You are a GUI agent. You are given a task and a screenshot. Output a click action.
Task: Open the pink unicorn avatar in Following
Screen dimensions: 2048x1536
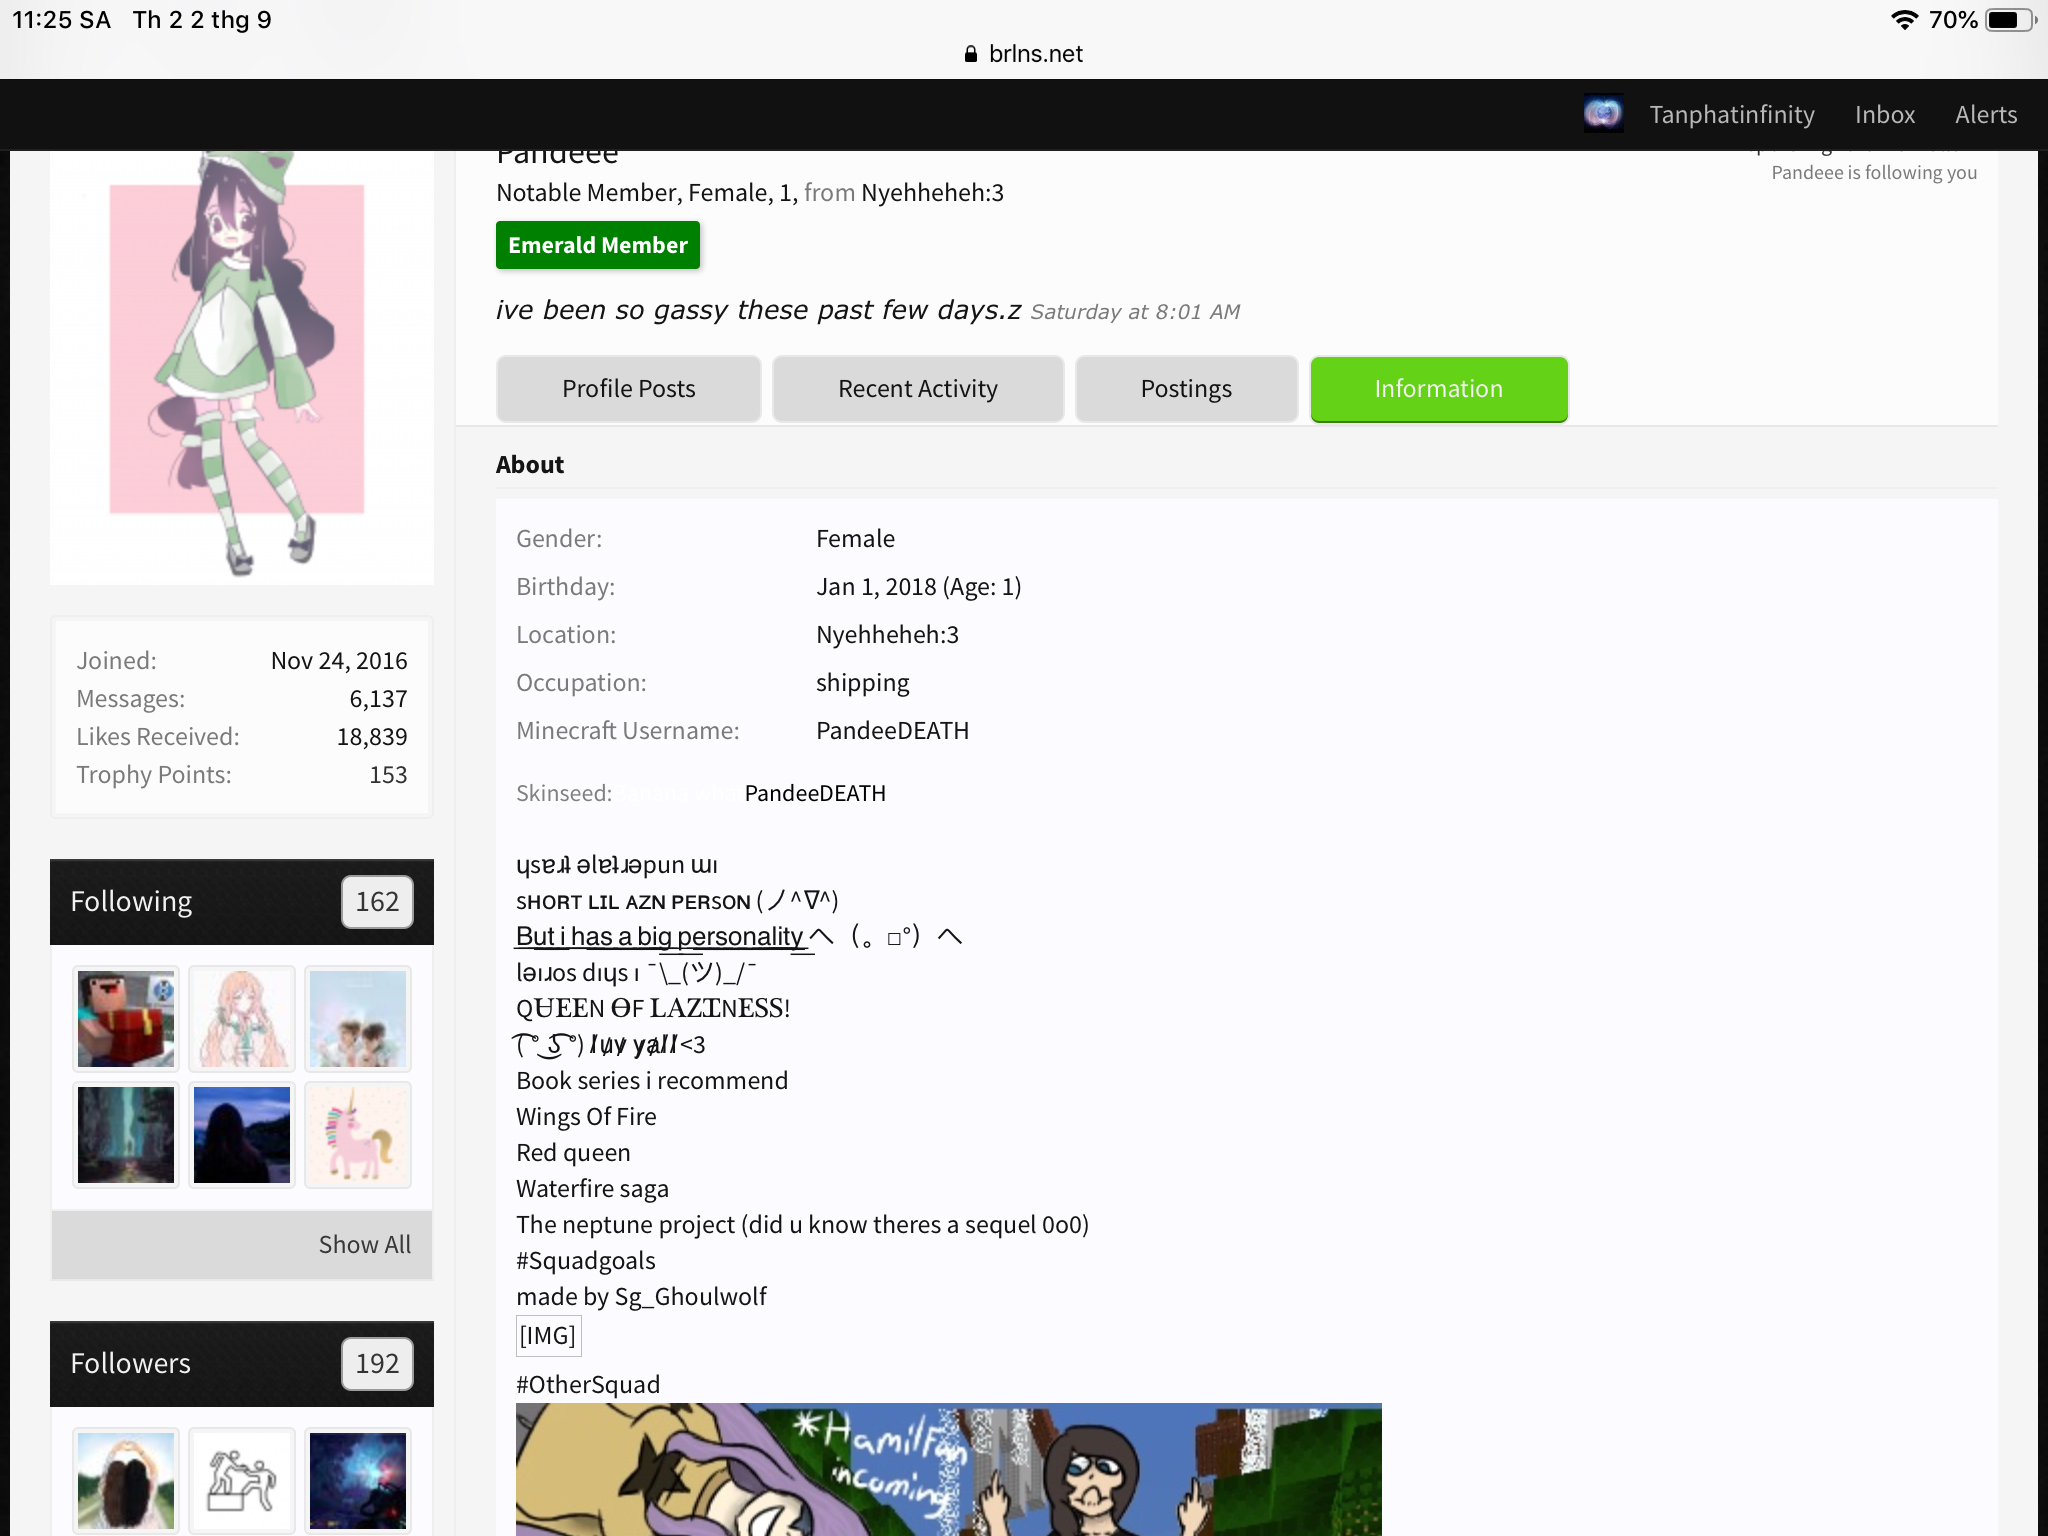coord(358,1135)
